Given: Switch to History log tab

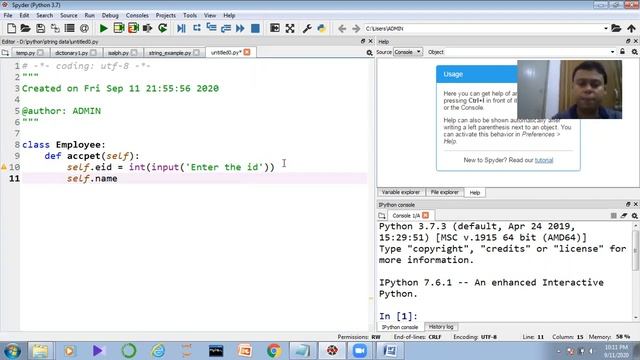Looking at the screenshot, I should point(441,327).
